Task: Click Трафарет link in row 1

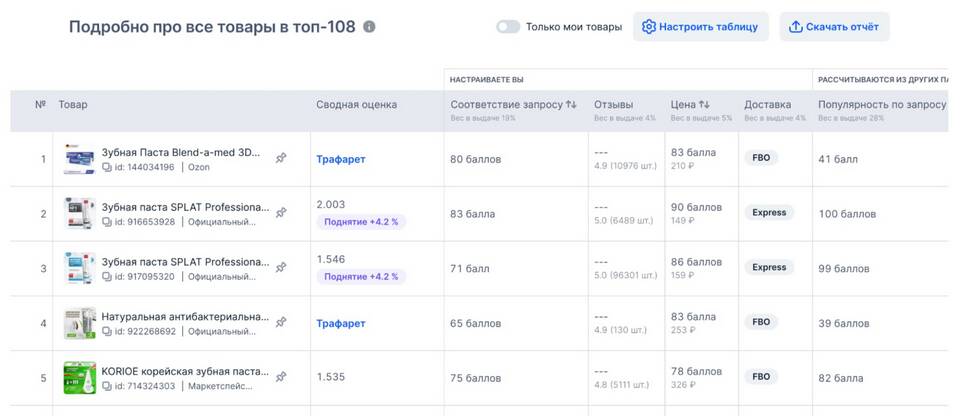Action: (341, 159)
